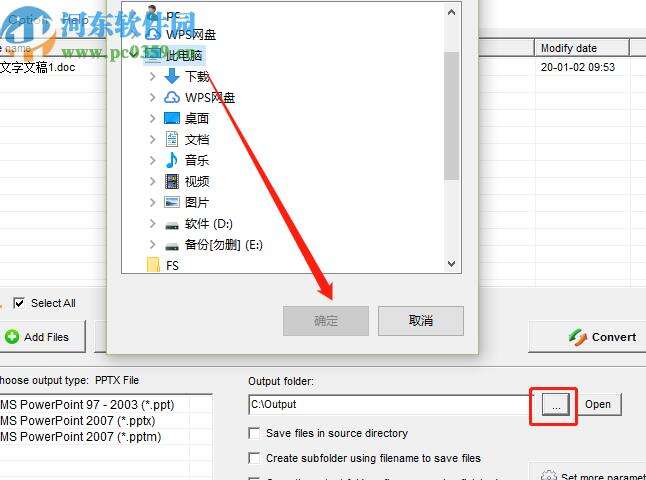Expand the 文档 folder chevron
646x480 pixels.
point(152,139)
